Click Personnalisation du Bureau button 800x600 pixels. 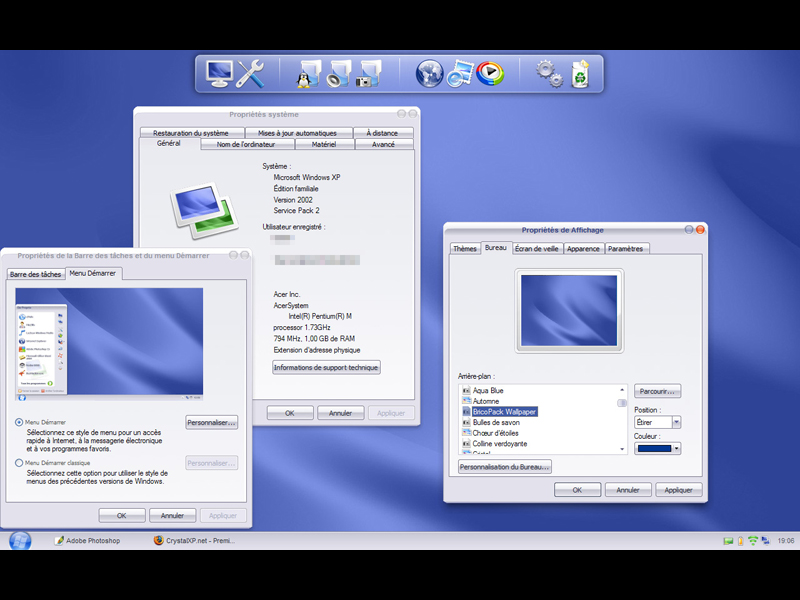505,467
